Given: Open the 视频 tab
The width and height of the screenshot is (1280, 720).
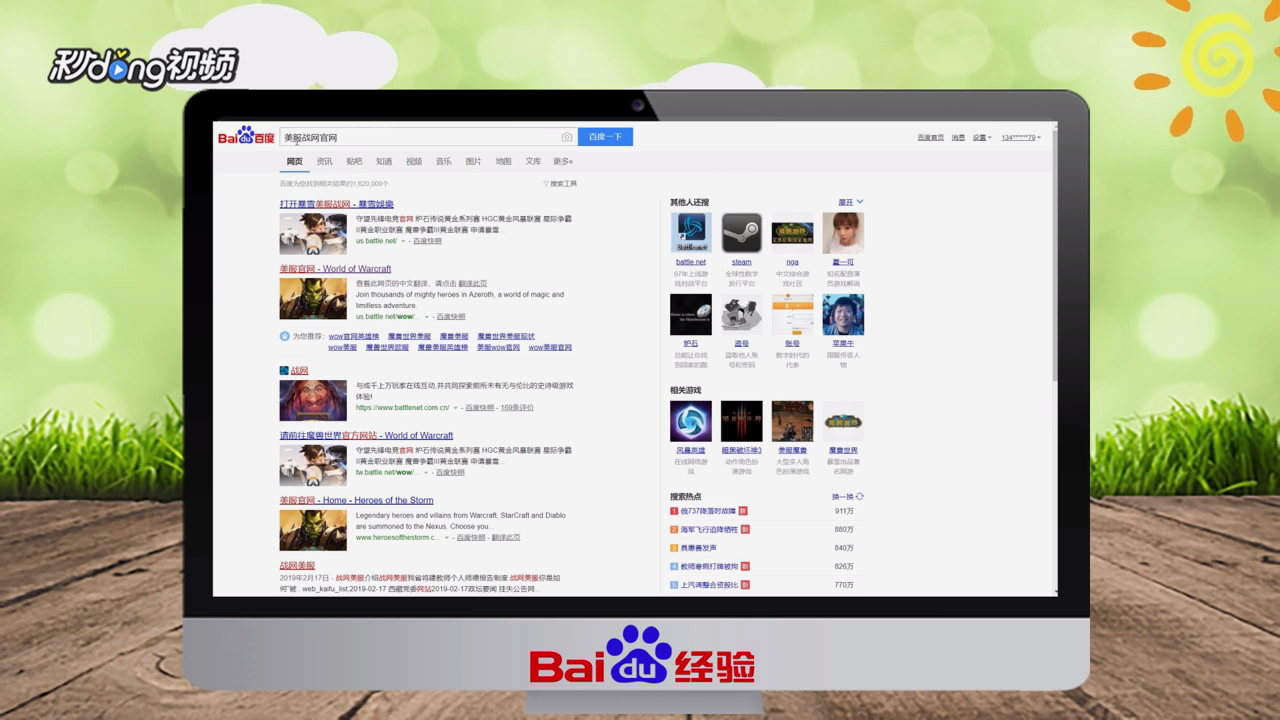Looking at the screenshot, I should pos(414,161).
